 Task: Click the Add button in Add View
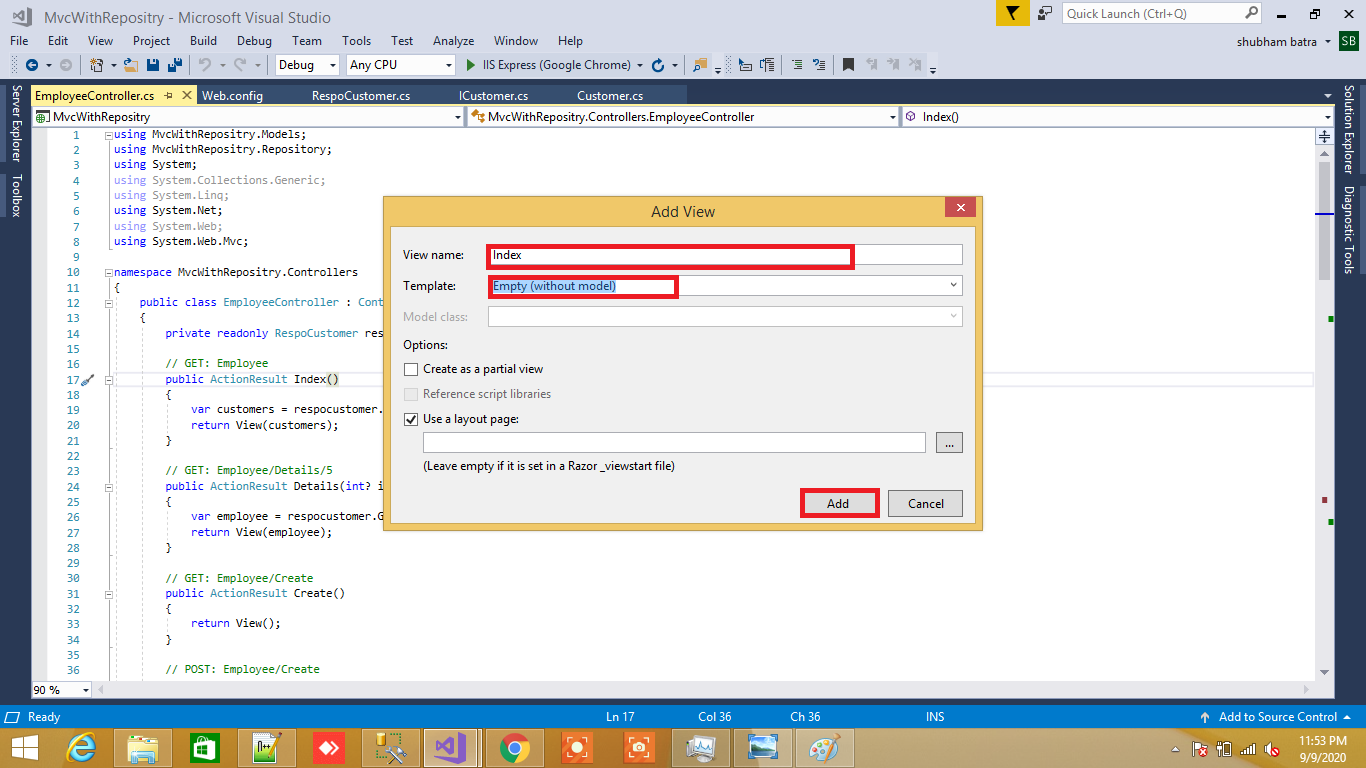838,503
